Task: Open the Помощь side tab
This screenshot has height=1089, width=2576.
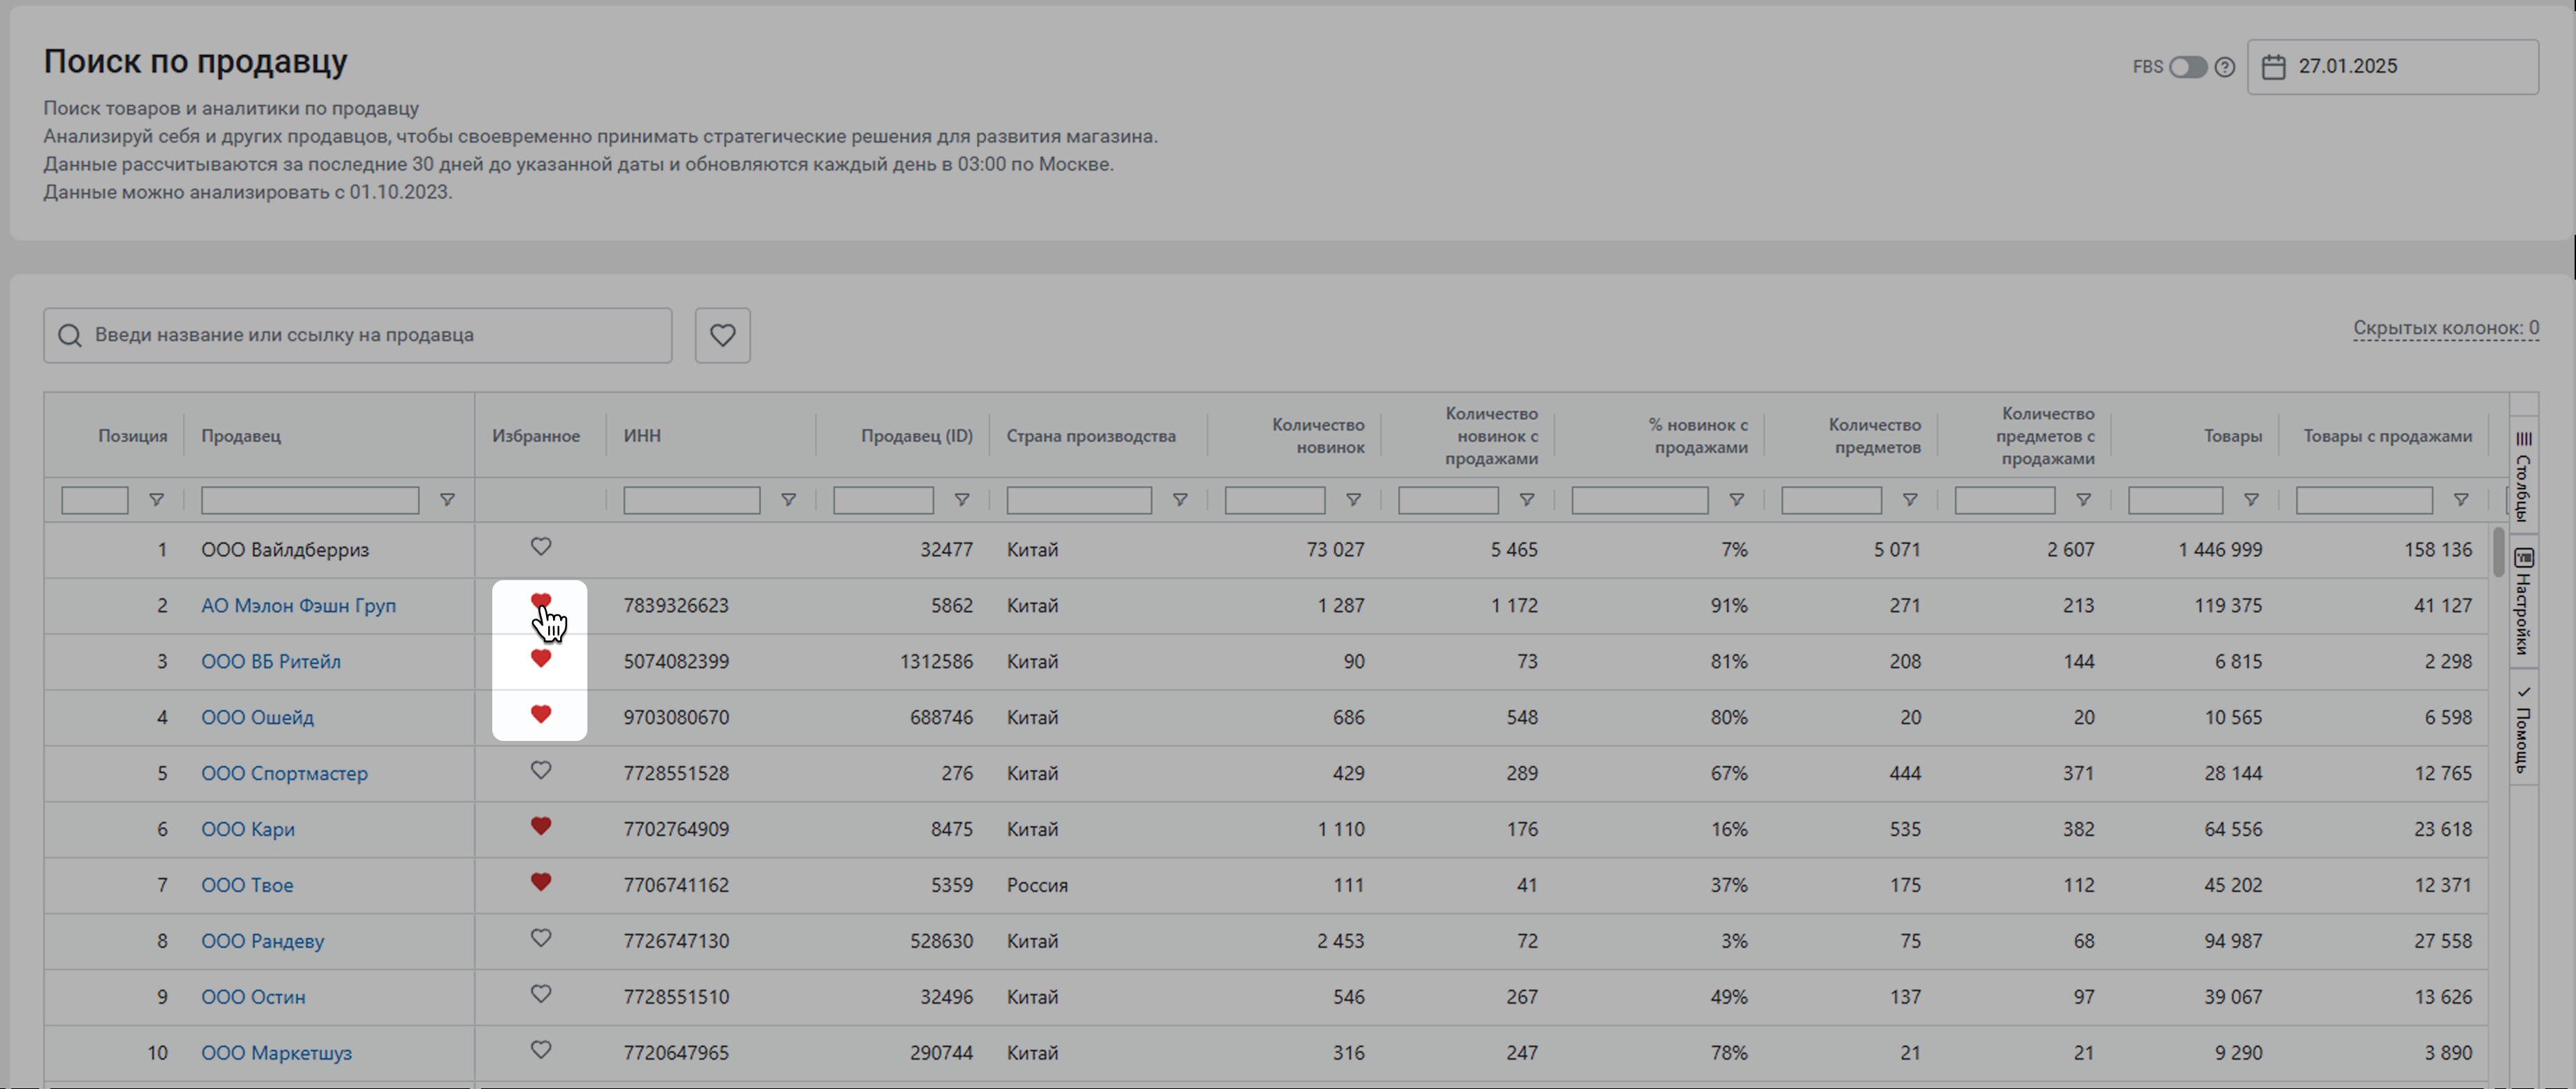Action: [x=2523, y=728]
